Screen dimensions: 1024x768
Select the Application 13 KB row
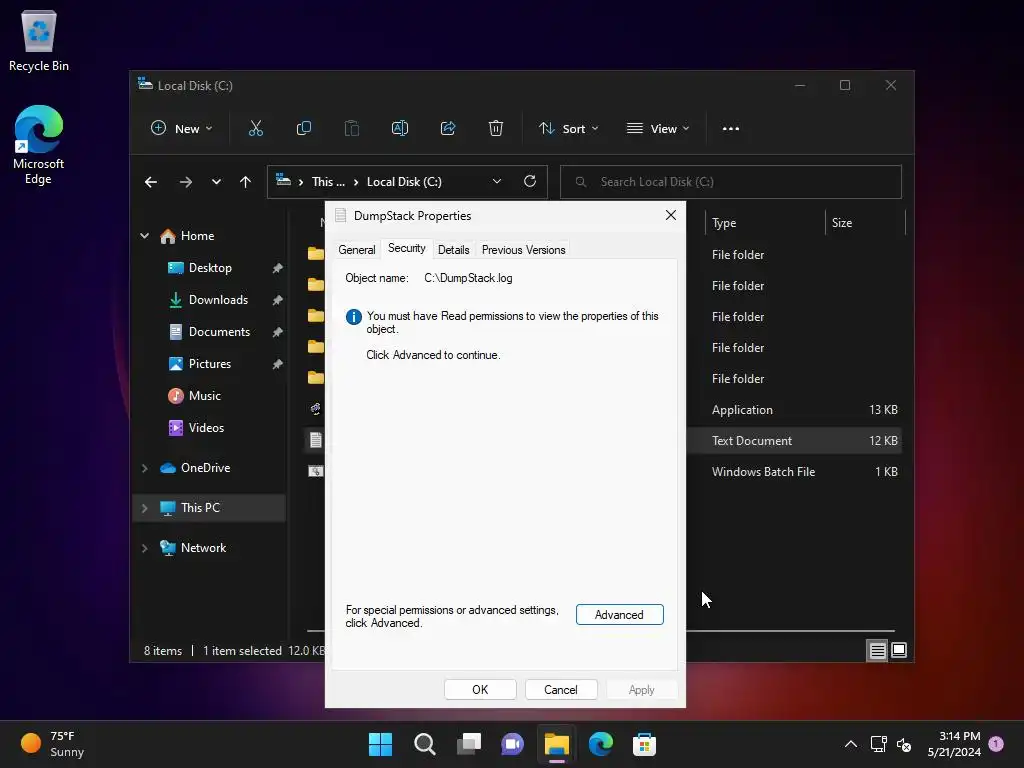point(794,410)
